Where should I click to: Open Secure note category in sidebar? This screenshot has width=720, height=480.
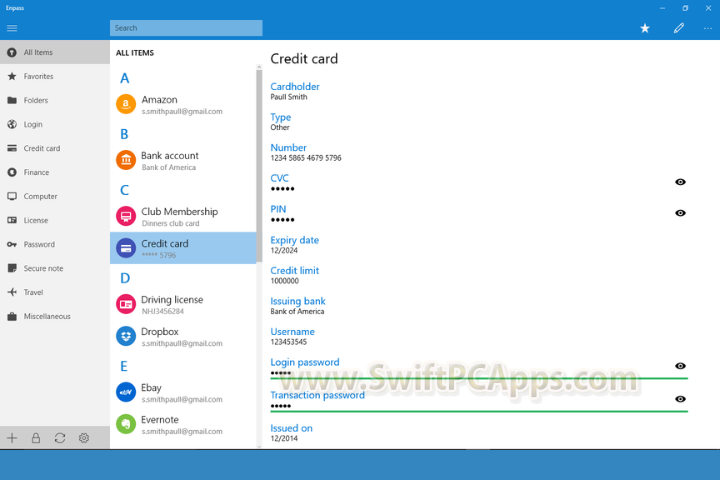[55, 268]
